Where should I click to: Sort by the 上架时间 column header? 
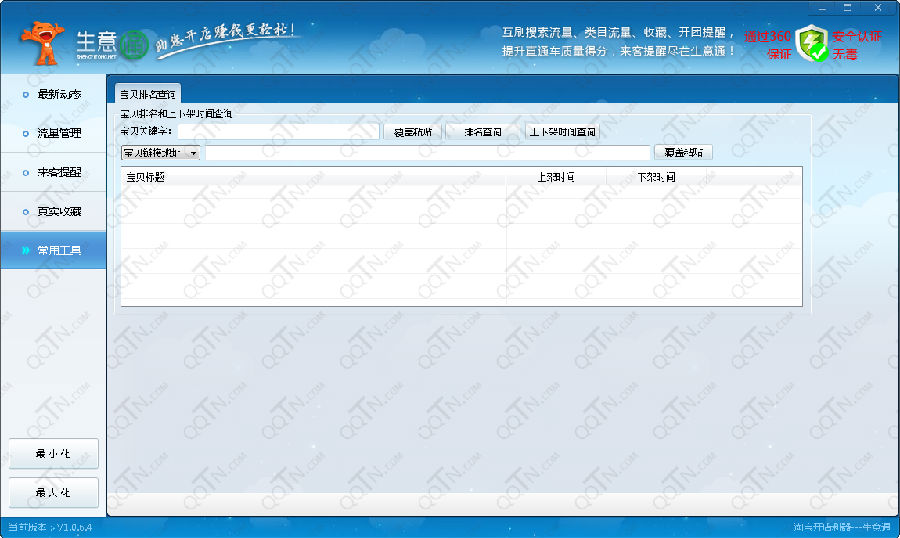(x=556, y=177)
